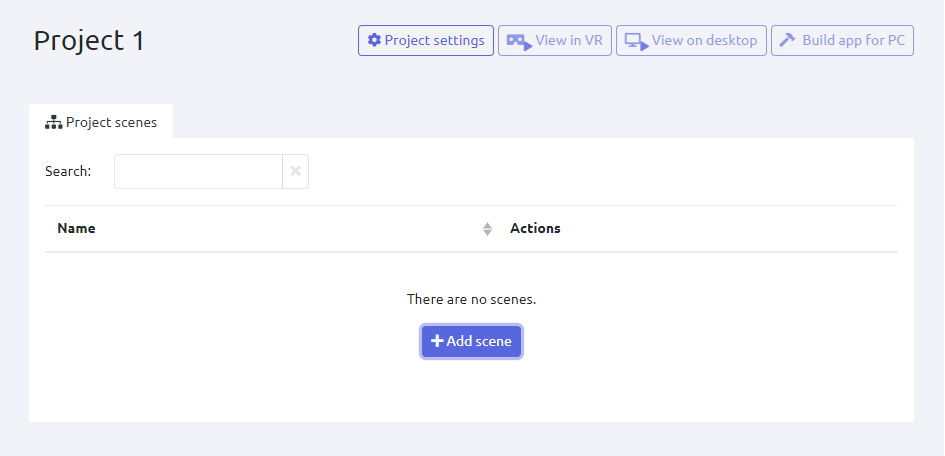Image resolution: width=945 pixels, height=456 pixels.
Task: Click the plus icon on Add scene
Action: 437,341
